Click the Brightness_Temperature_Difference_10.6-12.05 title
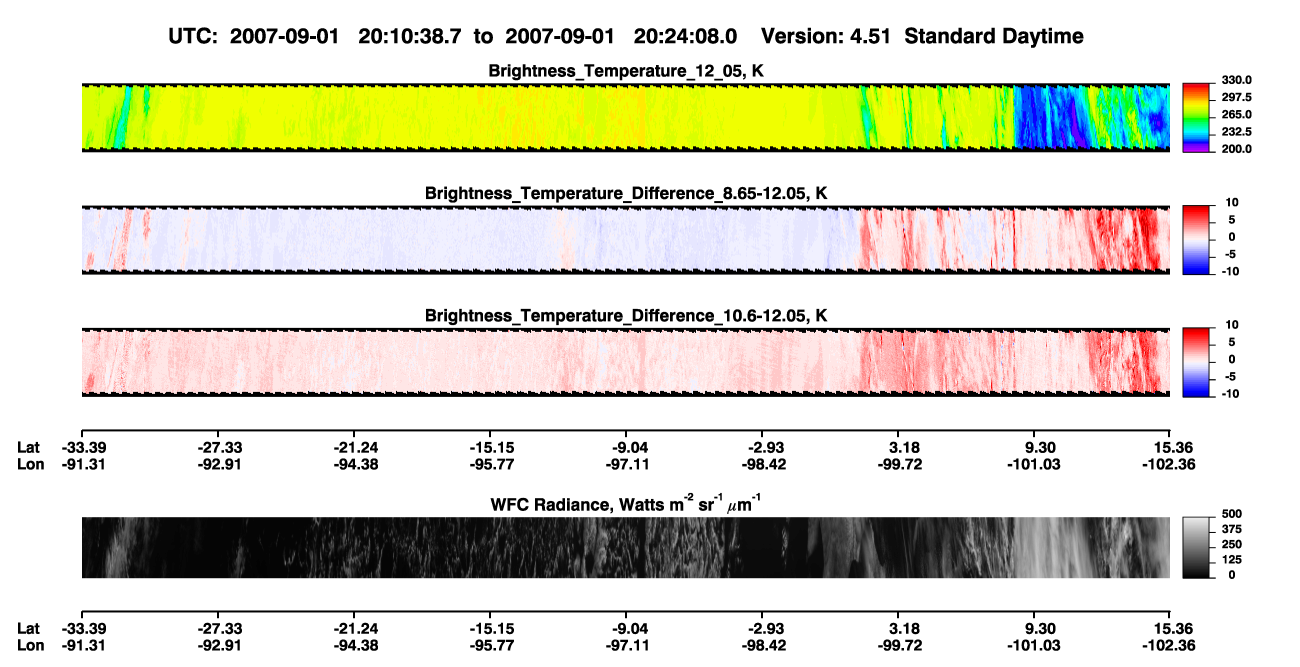The width and height of the screenshot is (1300, 667). click(626, 315)
